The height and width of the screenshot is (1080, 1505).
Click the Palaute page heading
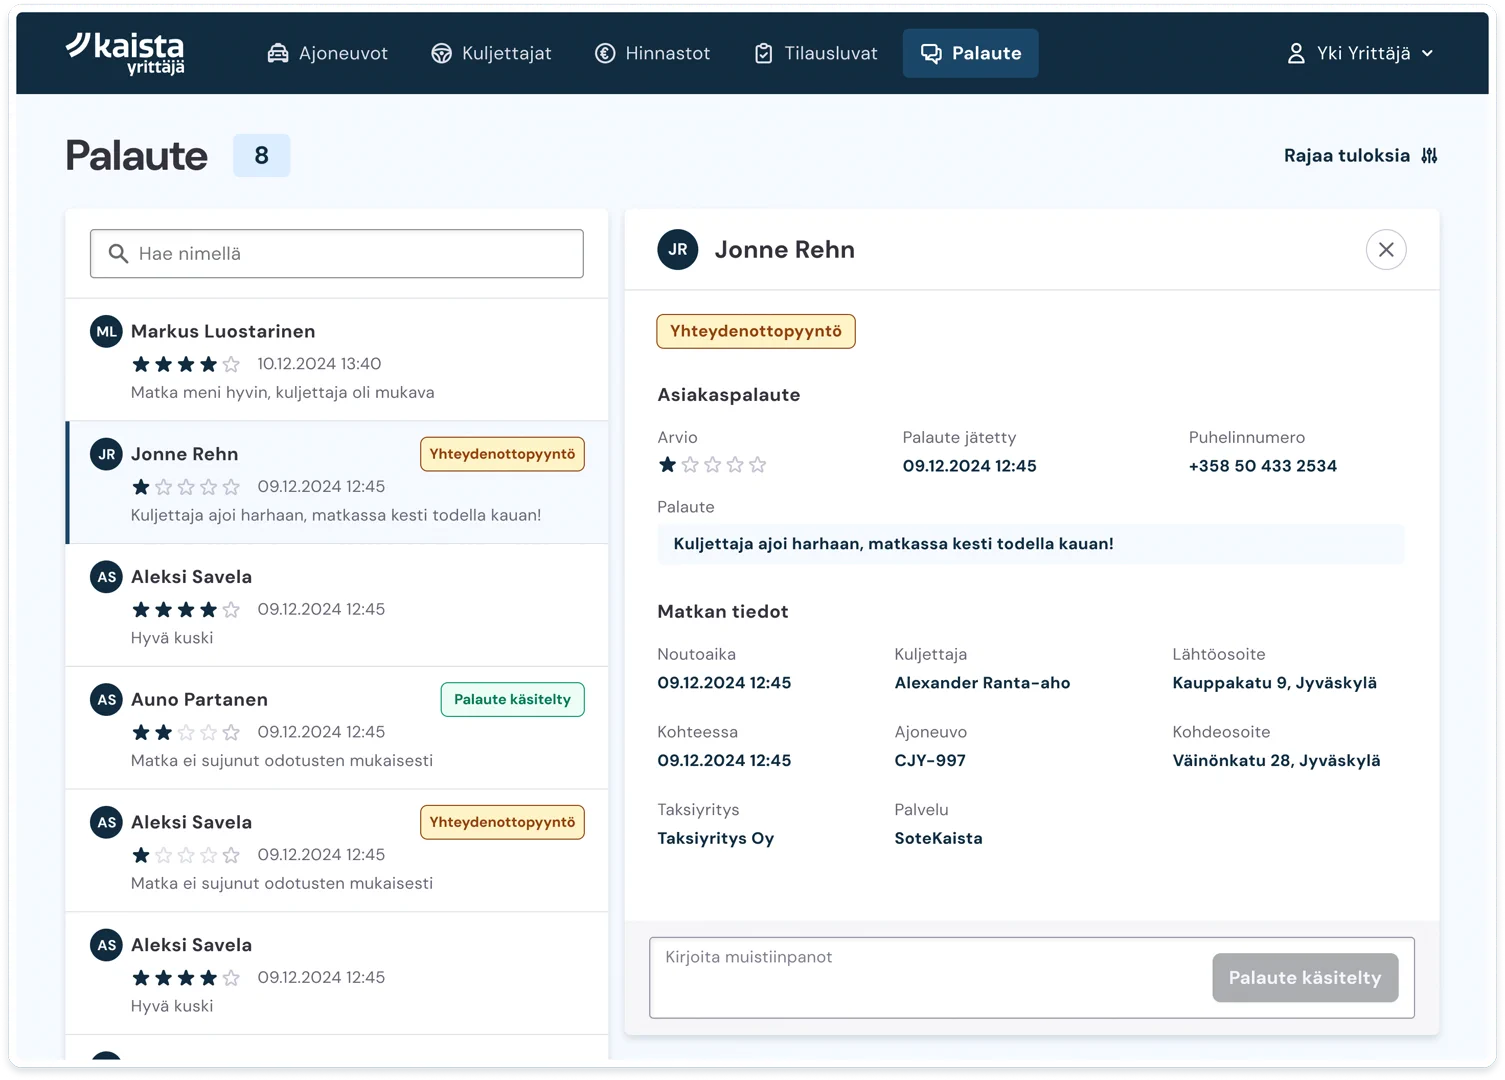pos(137,156)
